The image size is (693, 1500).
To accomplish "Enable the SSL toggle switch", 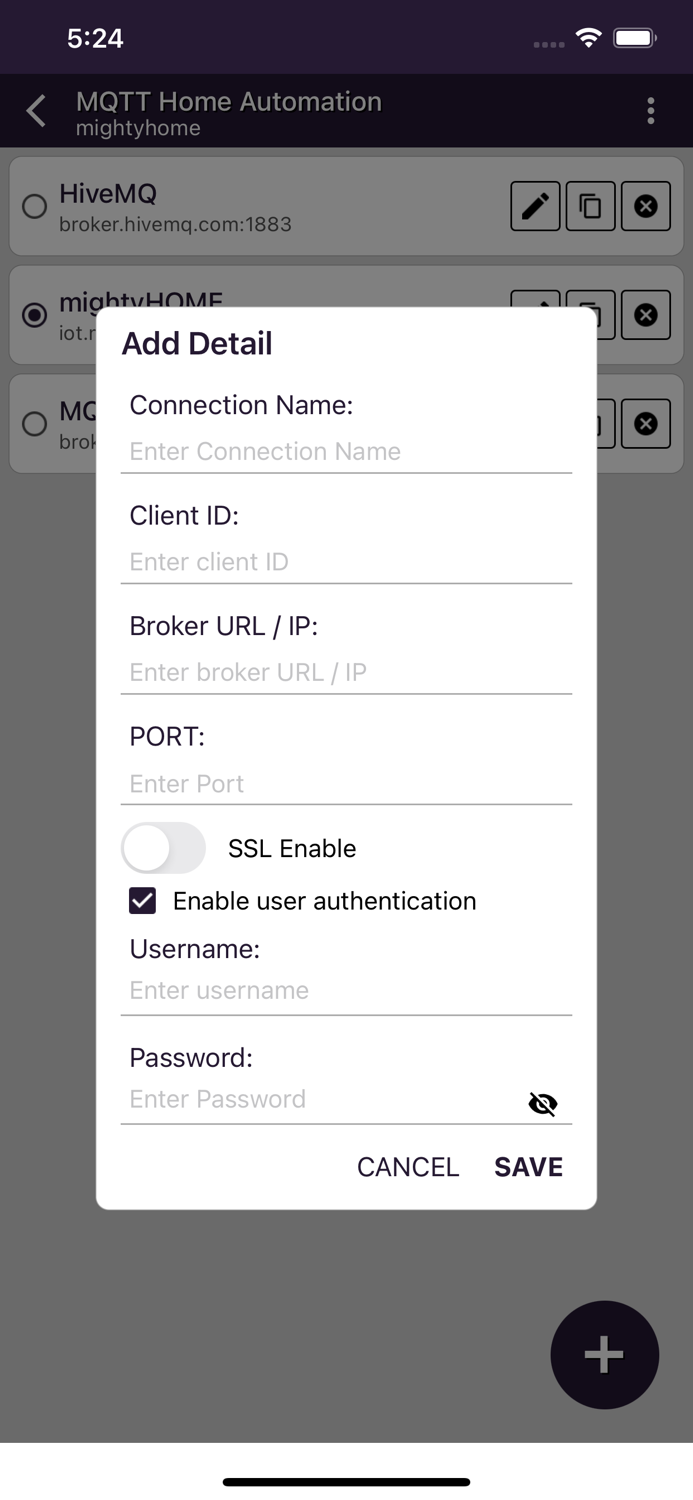I will [x=163, y=847].
